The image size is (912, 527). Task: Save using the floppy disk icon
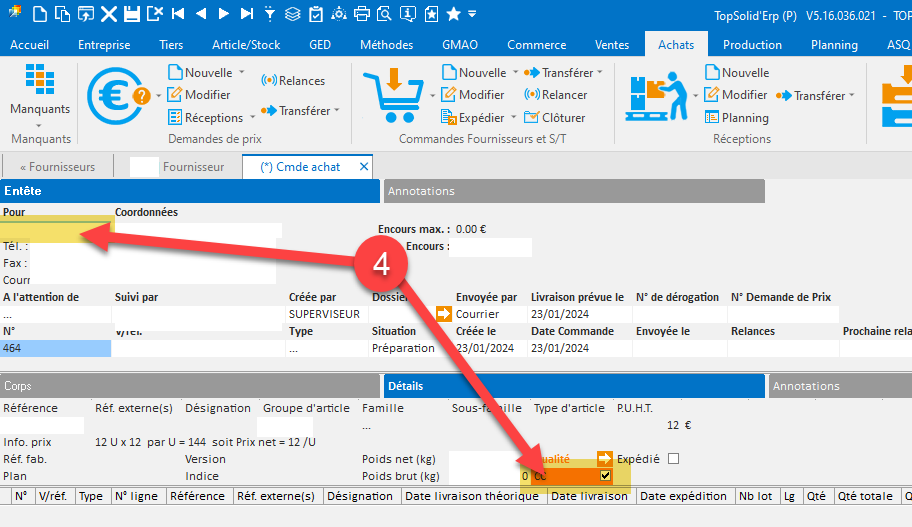tap(132, 13)
